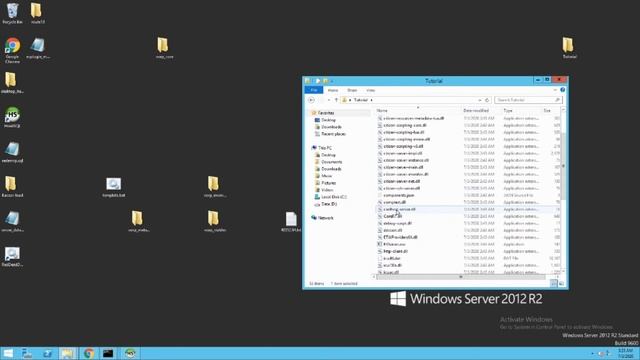Open the Share ribbon tab

pos(352,90)
